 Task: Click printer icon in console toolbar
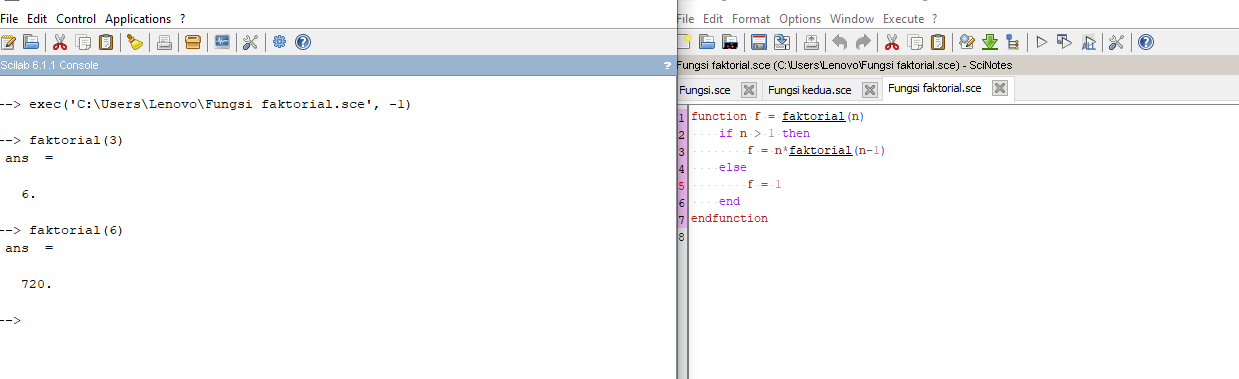tap(164, 42)
